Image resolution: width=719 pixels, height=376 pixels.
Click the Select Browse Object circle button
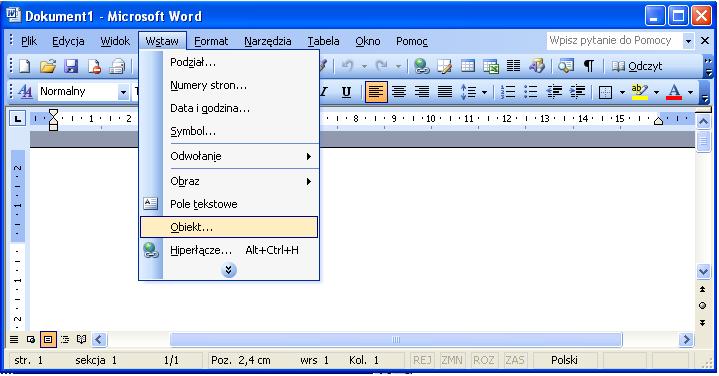coord(702,306)
